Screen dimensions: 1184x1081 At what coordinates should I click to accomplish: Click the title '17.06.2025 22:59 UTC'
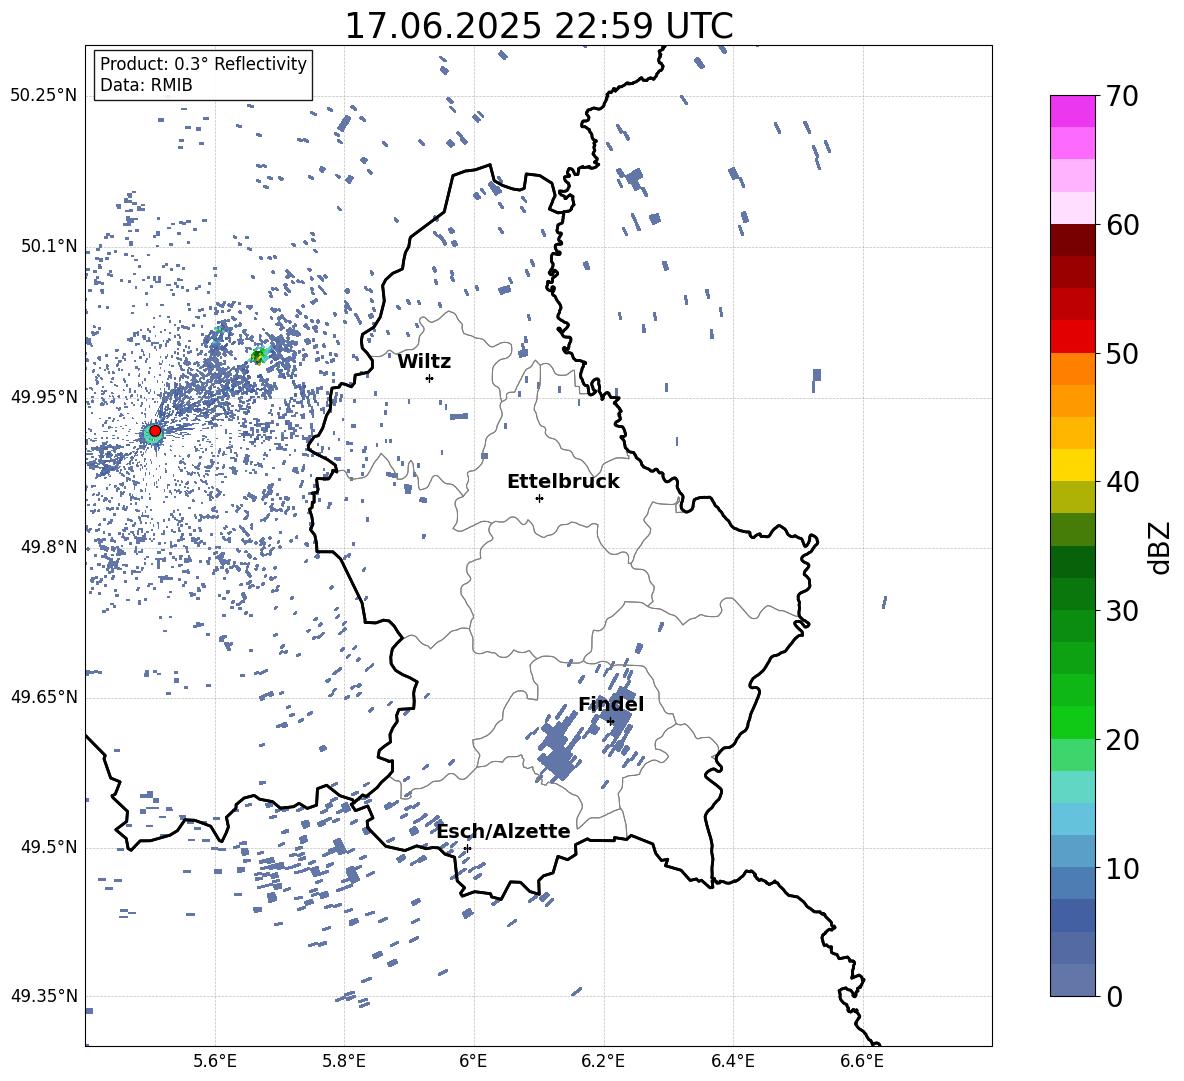pos(539,26)
